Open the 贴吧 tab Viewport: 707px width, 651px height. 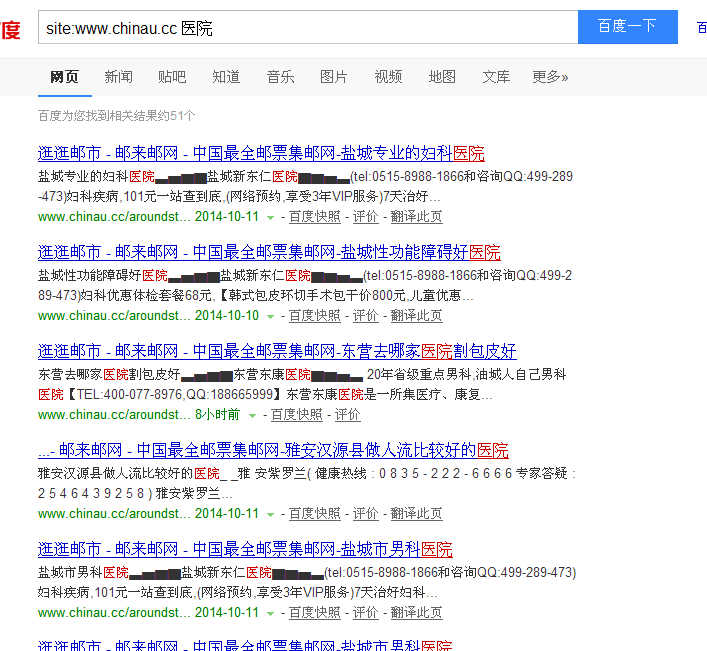point(172,77)
